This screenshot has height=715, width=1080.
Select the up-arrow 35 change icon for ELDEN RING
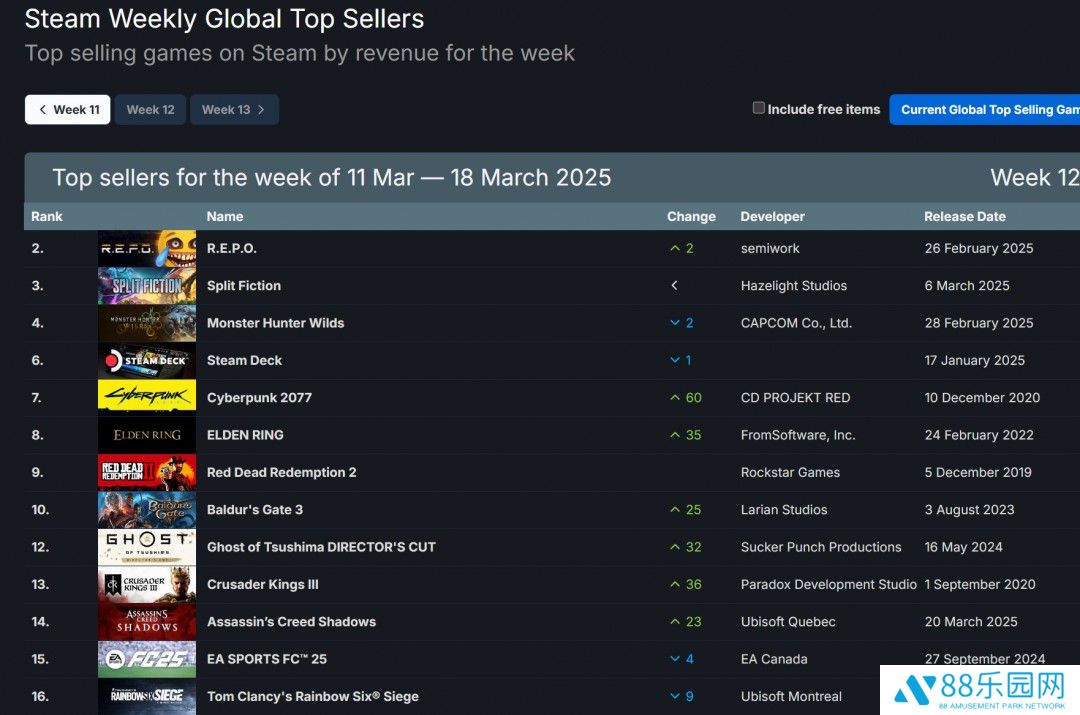675,435
